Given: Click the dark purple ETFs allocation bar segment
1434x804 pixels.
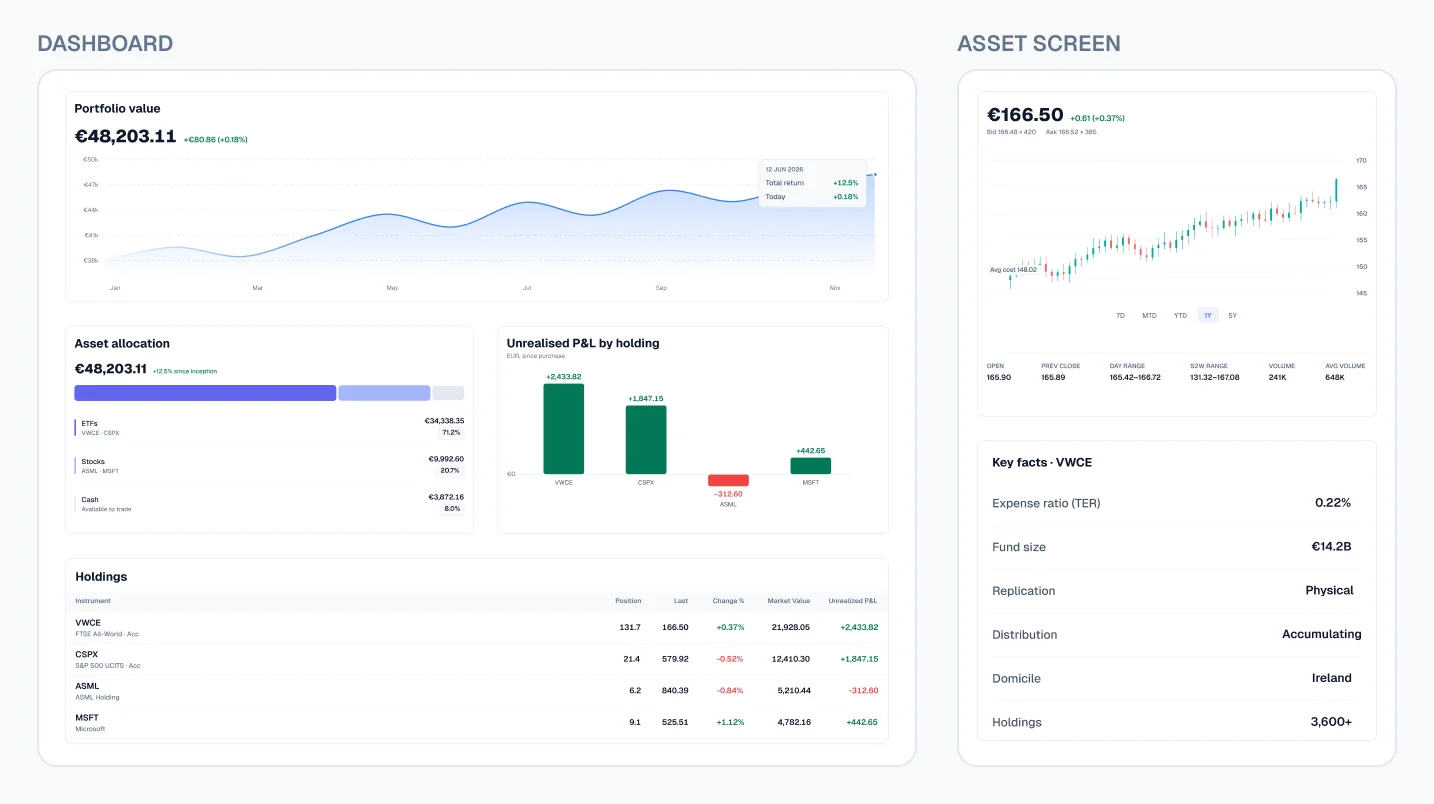Looking at the screenshot, I should coord(205,393).
